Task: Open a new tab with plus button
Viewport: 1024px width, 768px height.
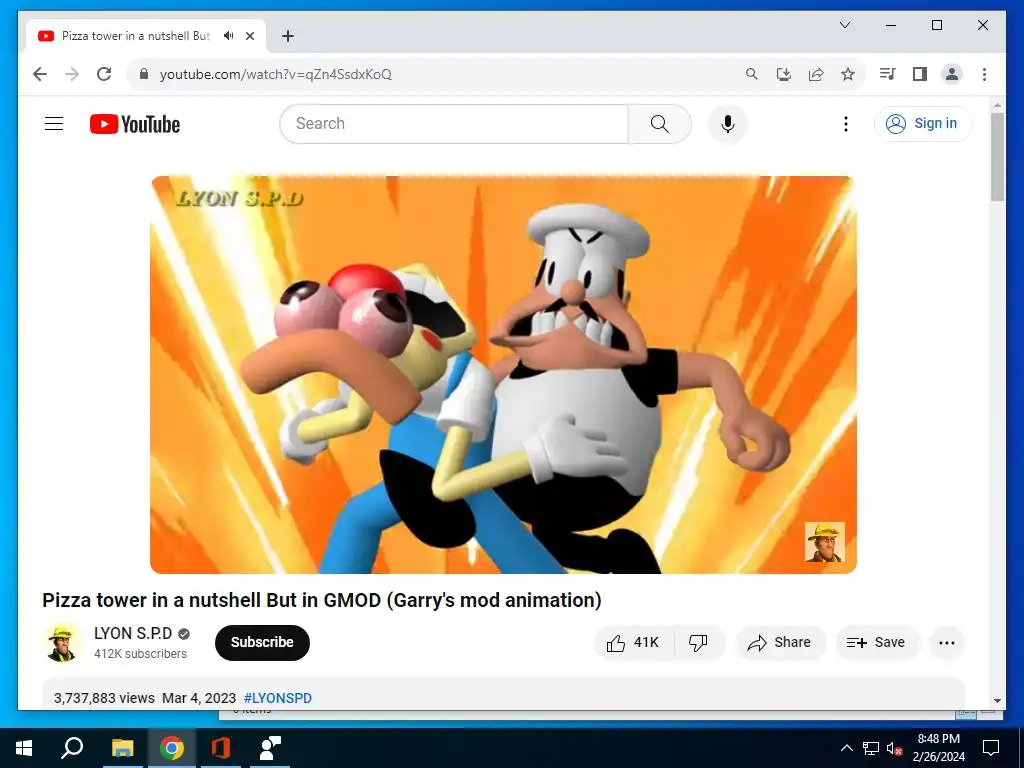Action: [287, 36]
